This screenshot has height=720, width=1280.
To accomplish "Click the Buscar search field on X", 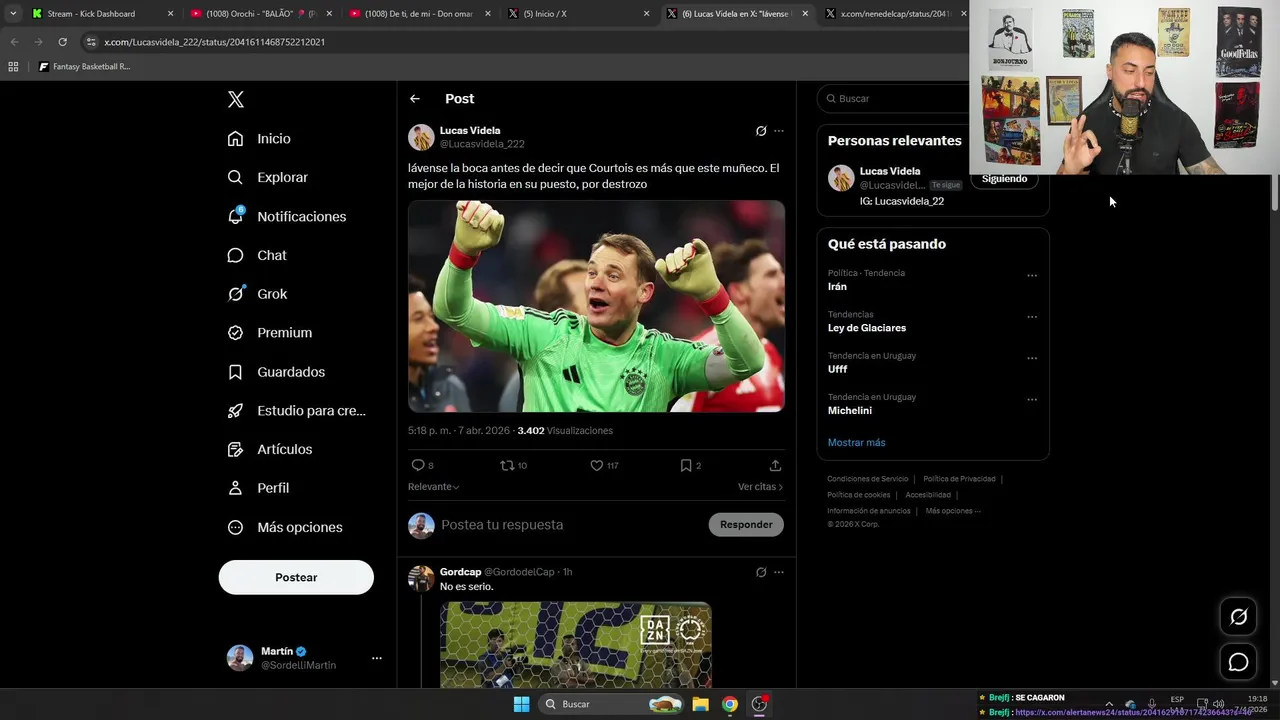I will pyautogui.click(x=893, y=99).
